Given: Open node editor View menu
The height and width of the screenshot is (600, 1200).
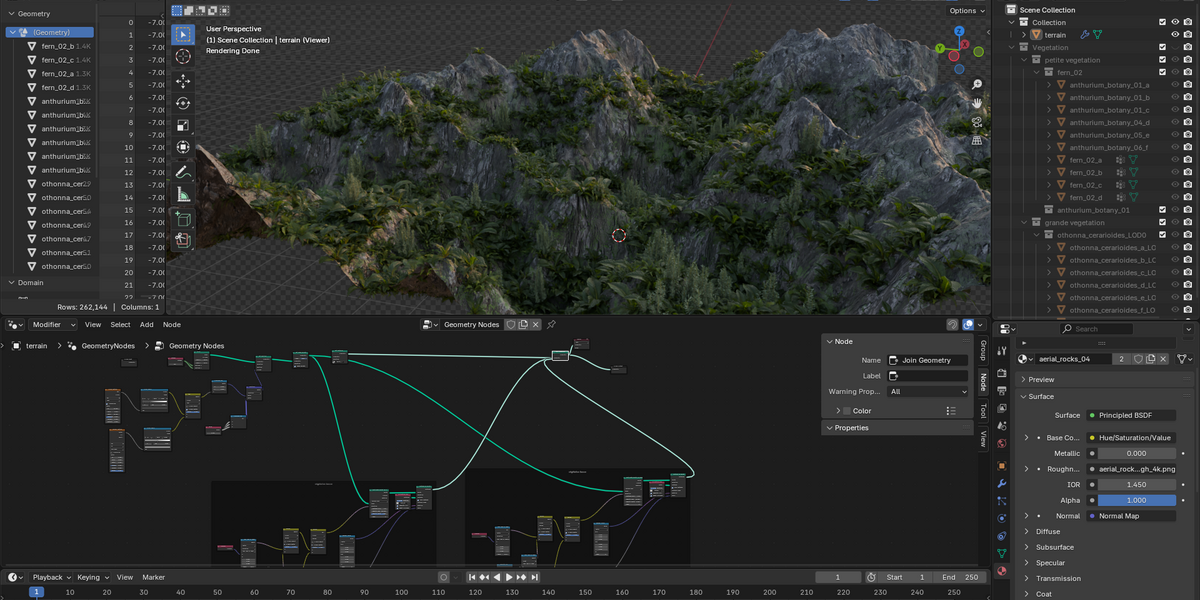Looking at the screenshot, I should (x=93, y=324).
